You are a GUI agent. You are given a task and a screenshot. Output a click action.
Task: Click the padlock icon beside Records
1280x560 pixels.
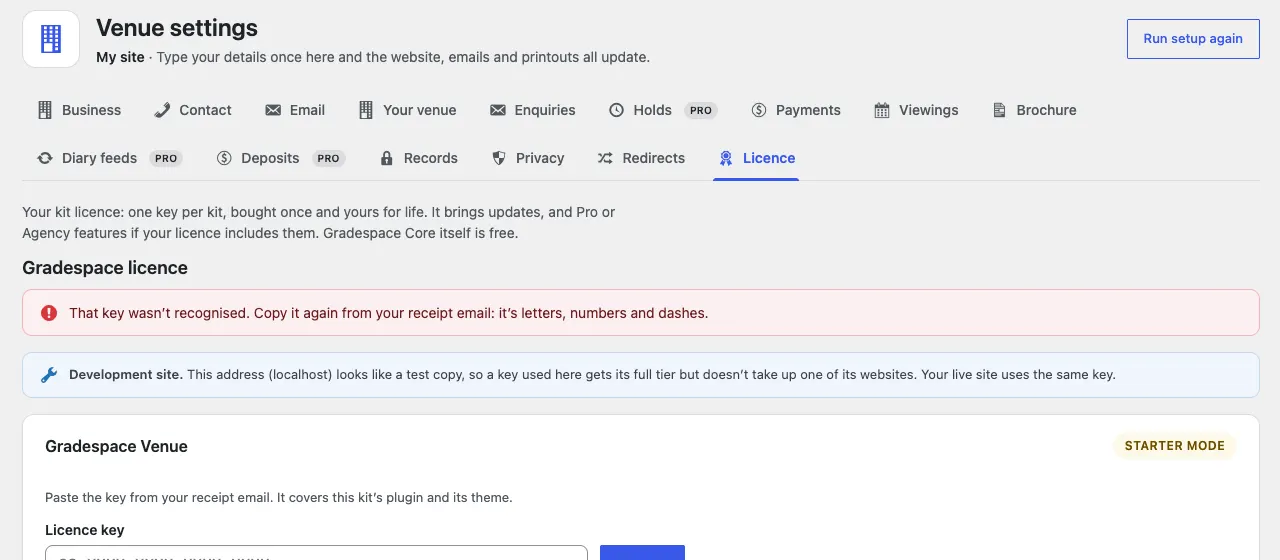(387, 158)
